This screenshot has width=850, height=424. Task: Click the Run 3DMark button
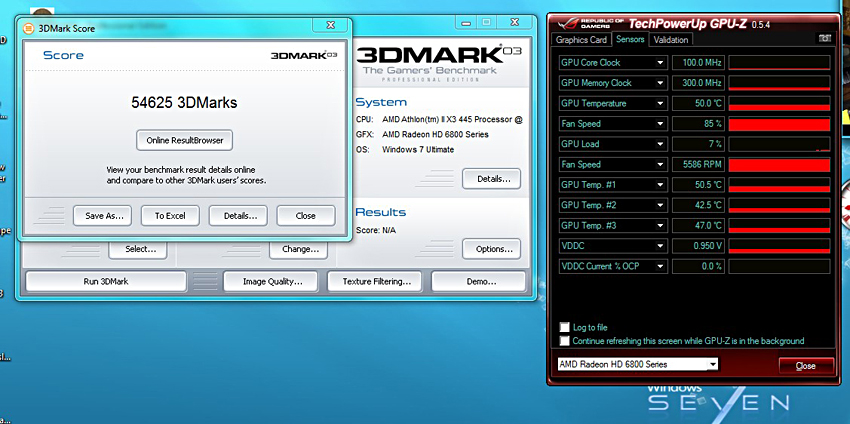coord(106,281)
